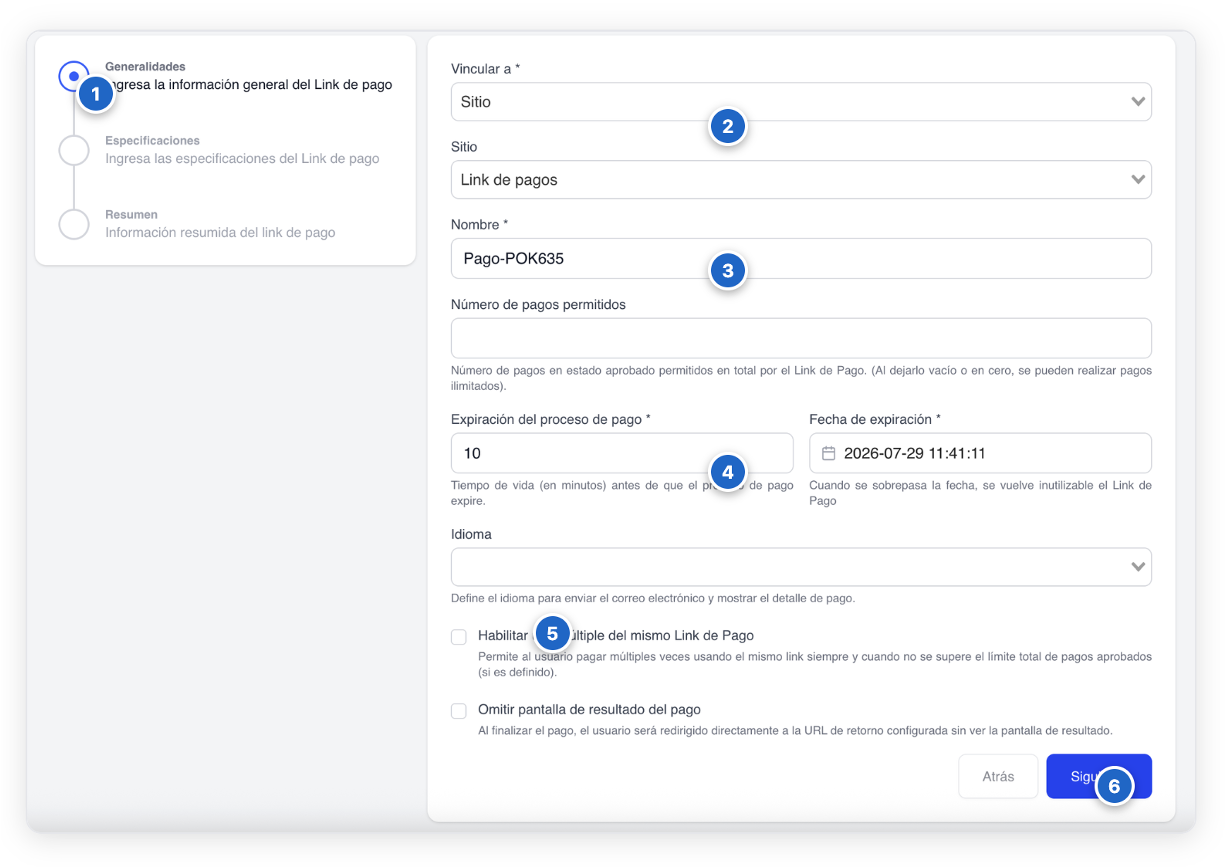This screenshot has width=1226, height=868.
Task: Tick Omitir pantalla de resultado del pago
Action: click(x=459, y=710)
